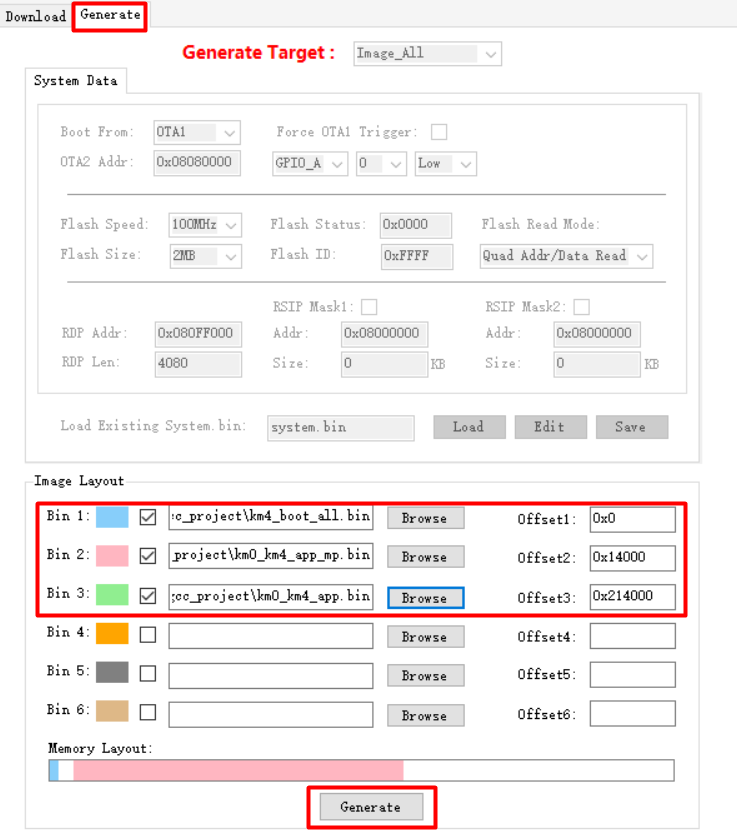This screenshot has width=737, height=840.
Task: Click the Save system data button
Action: (632, 427)
